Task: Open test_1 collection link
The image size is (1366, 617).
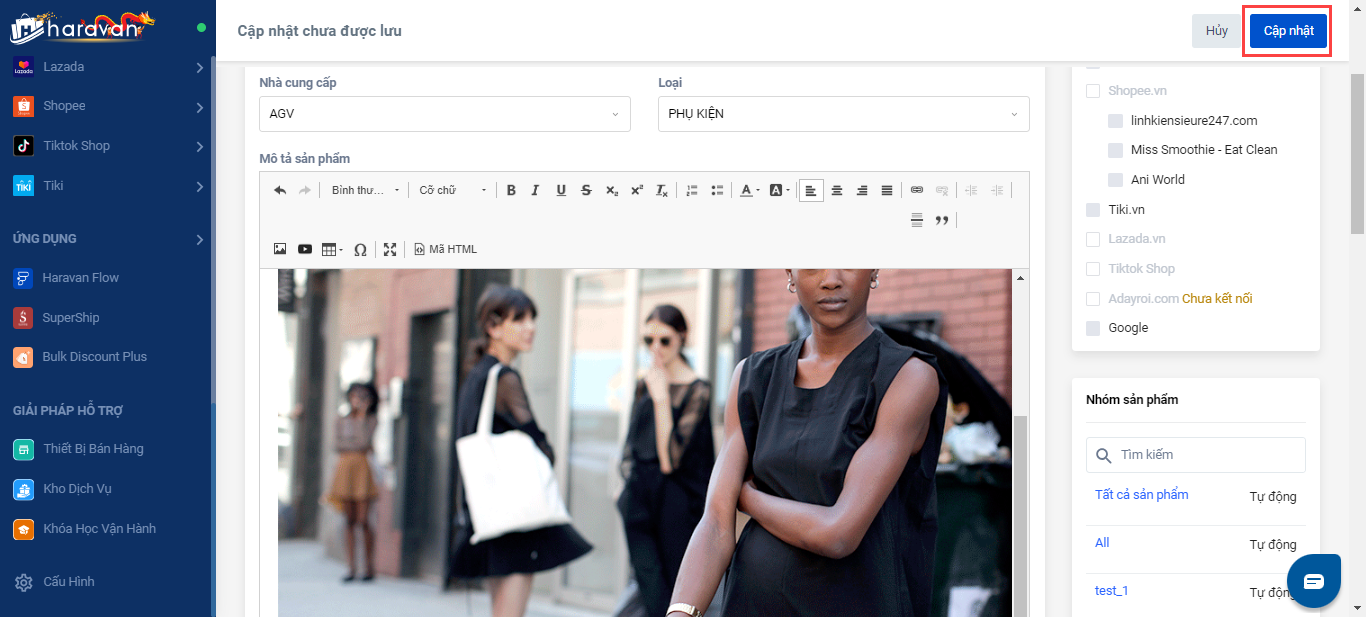Action: (1111, 591)
